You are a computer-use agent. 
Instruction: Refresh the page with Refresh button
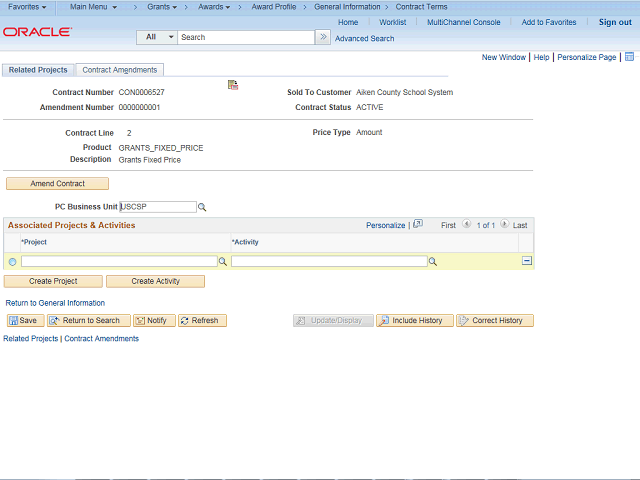[202, 321]
